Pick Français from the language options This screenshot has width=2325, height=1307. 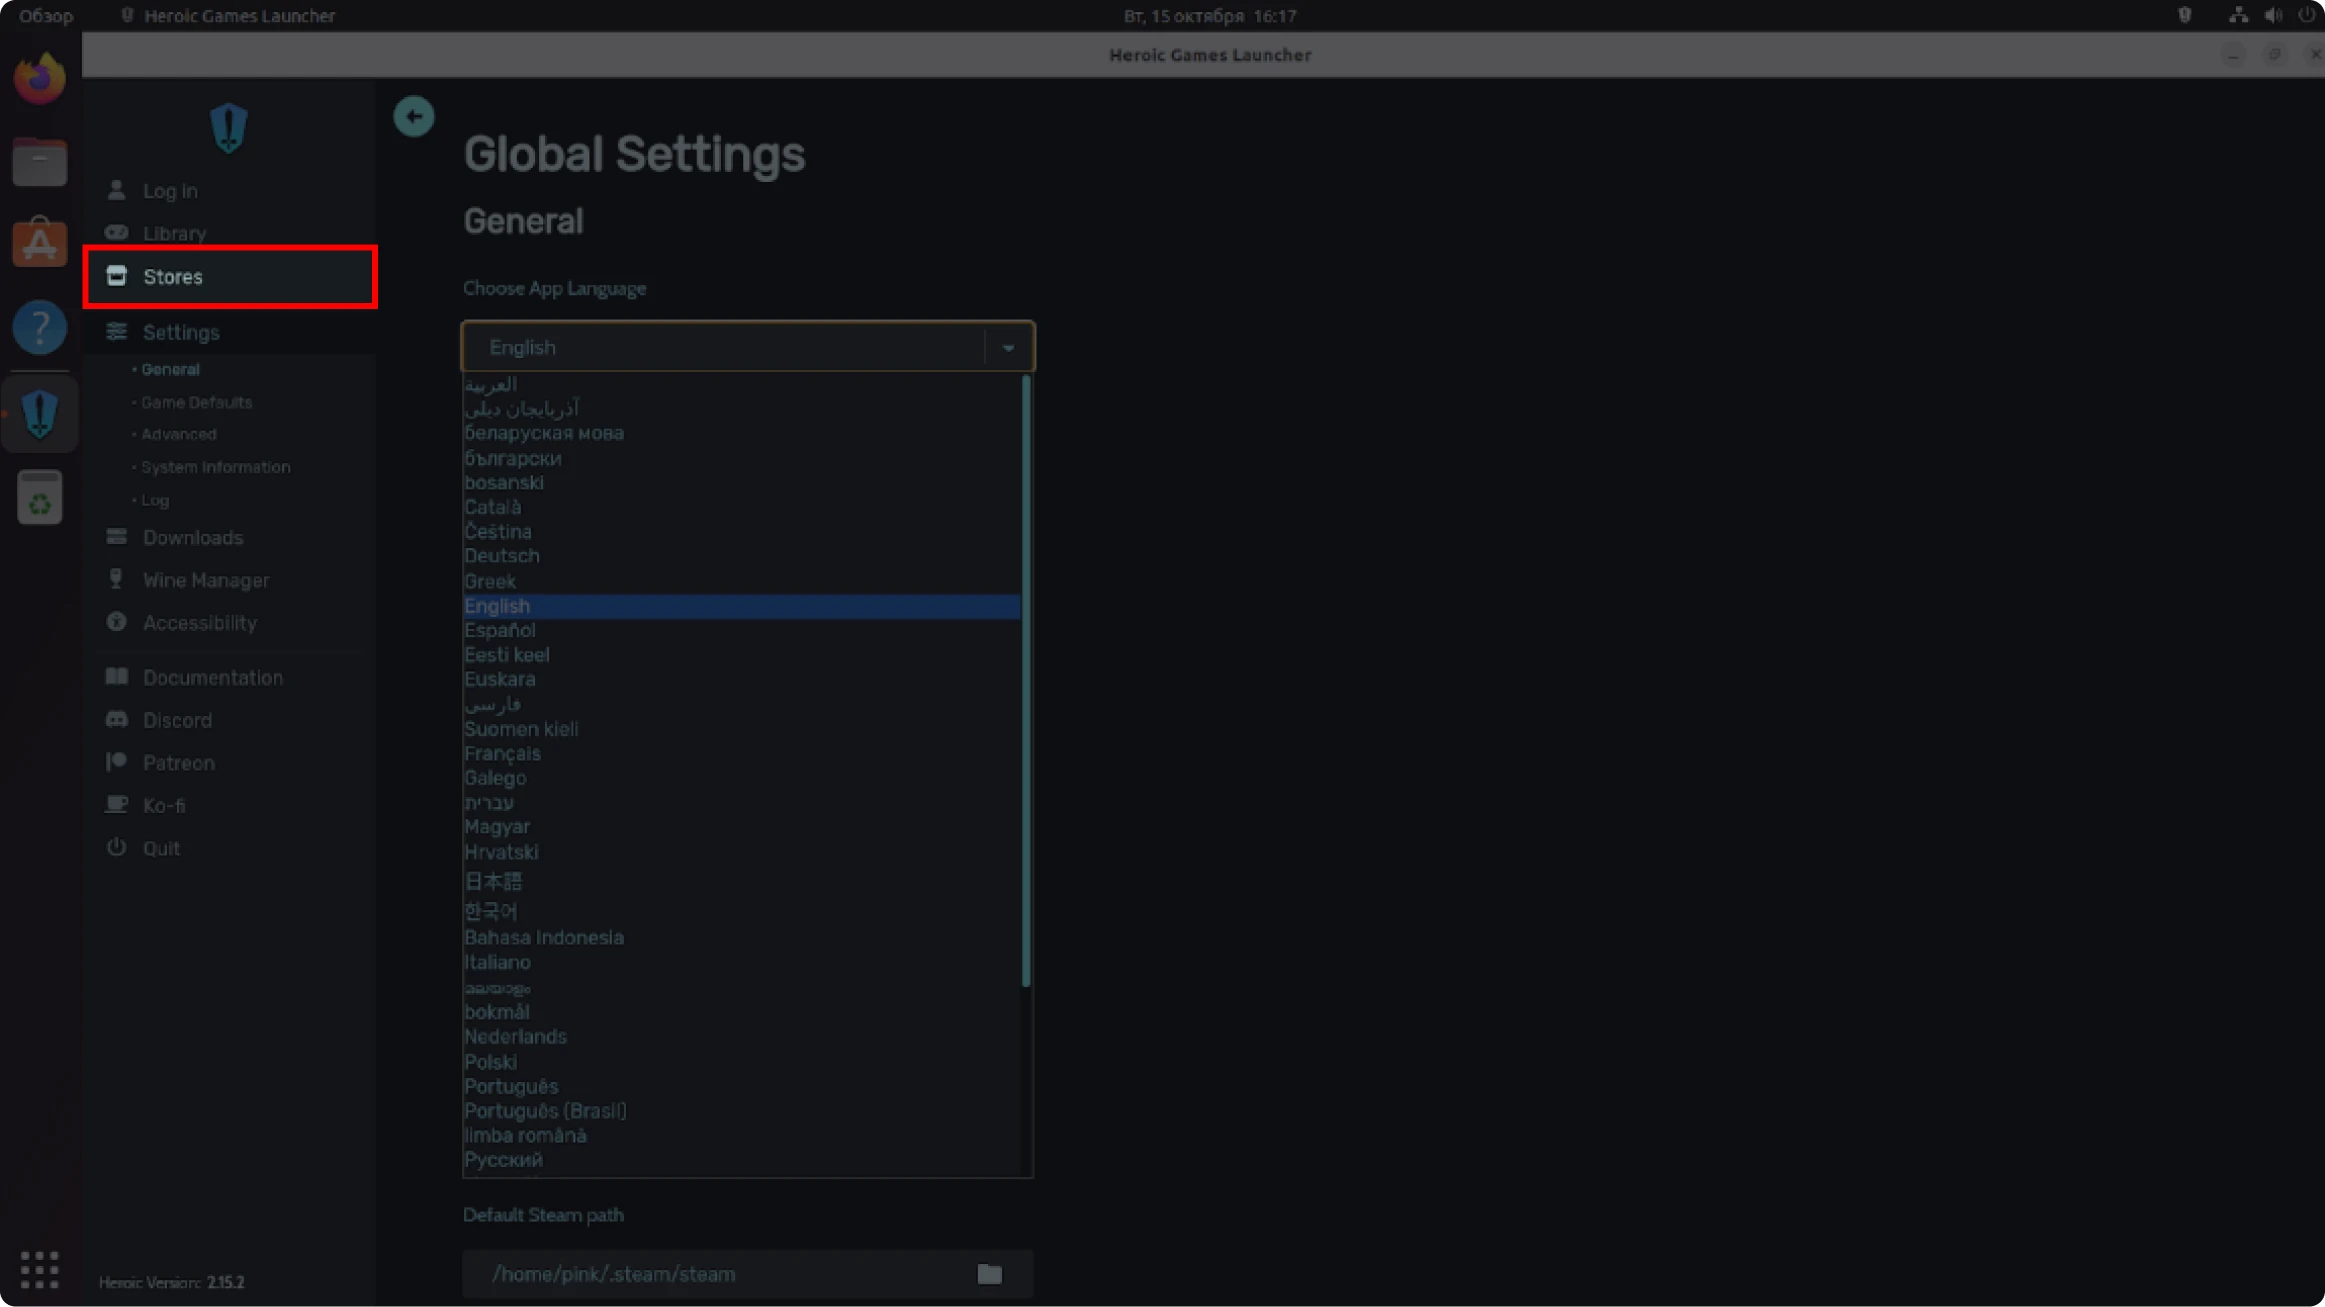point(502,754)
